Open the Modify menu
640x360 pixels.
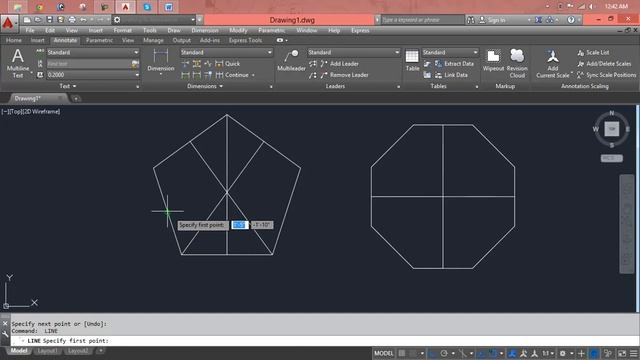coord(238,31)
